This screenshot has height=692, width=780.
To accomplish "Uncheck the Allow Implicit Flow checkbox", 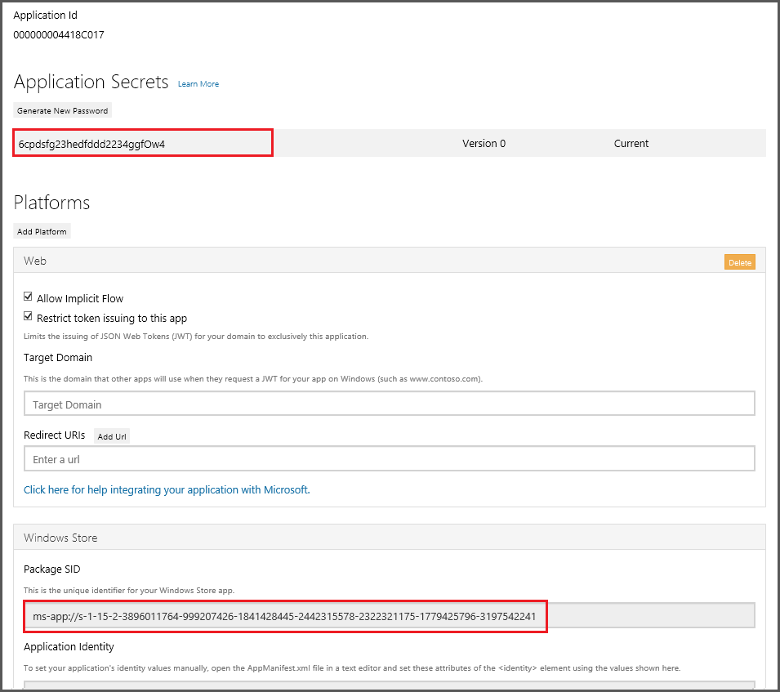I will coord(29,298).
